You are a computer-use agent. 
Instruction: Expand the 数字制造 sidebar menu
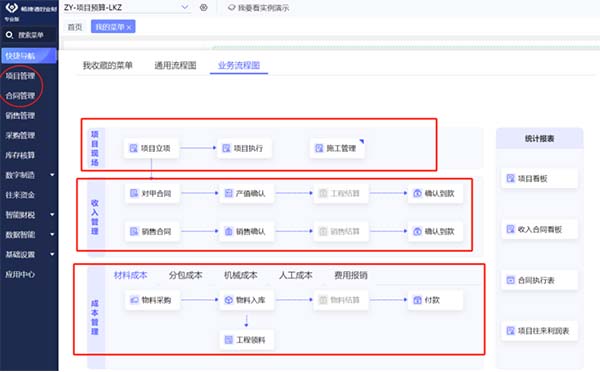tap(52, 175)
